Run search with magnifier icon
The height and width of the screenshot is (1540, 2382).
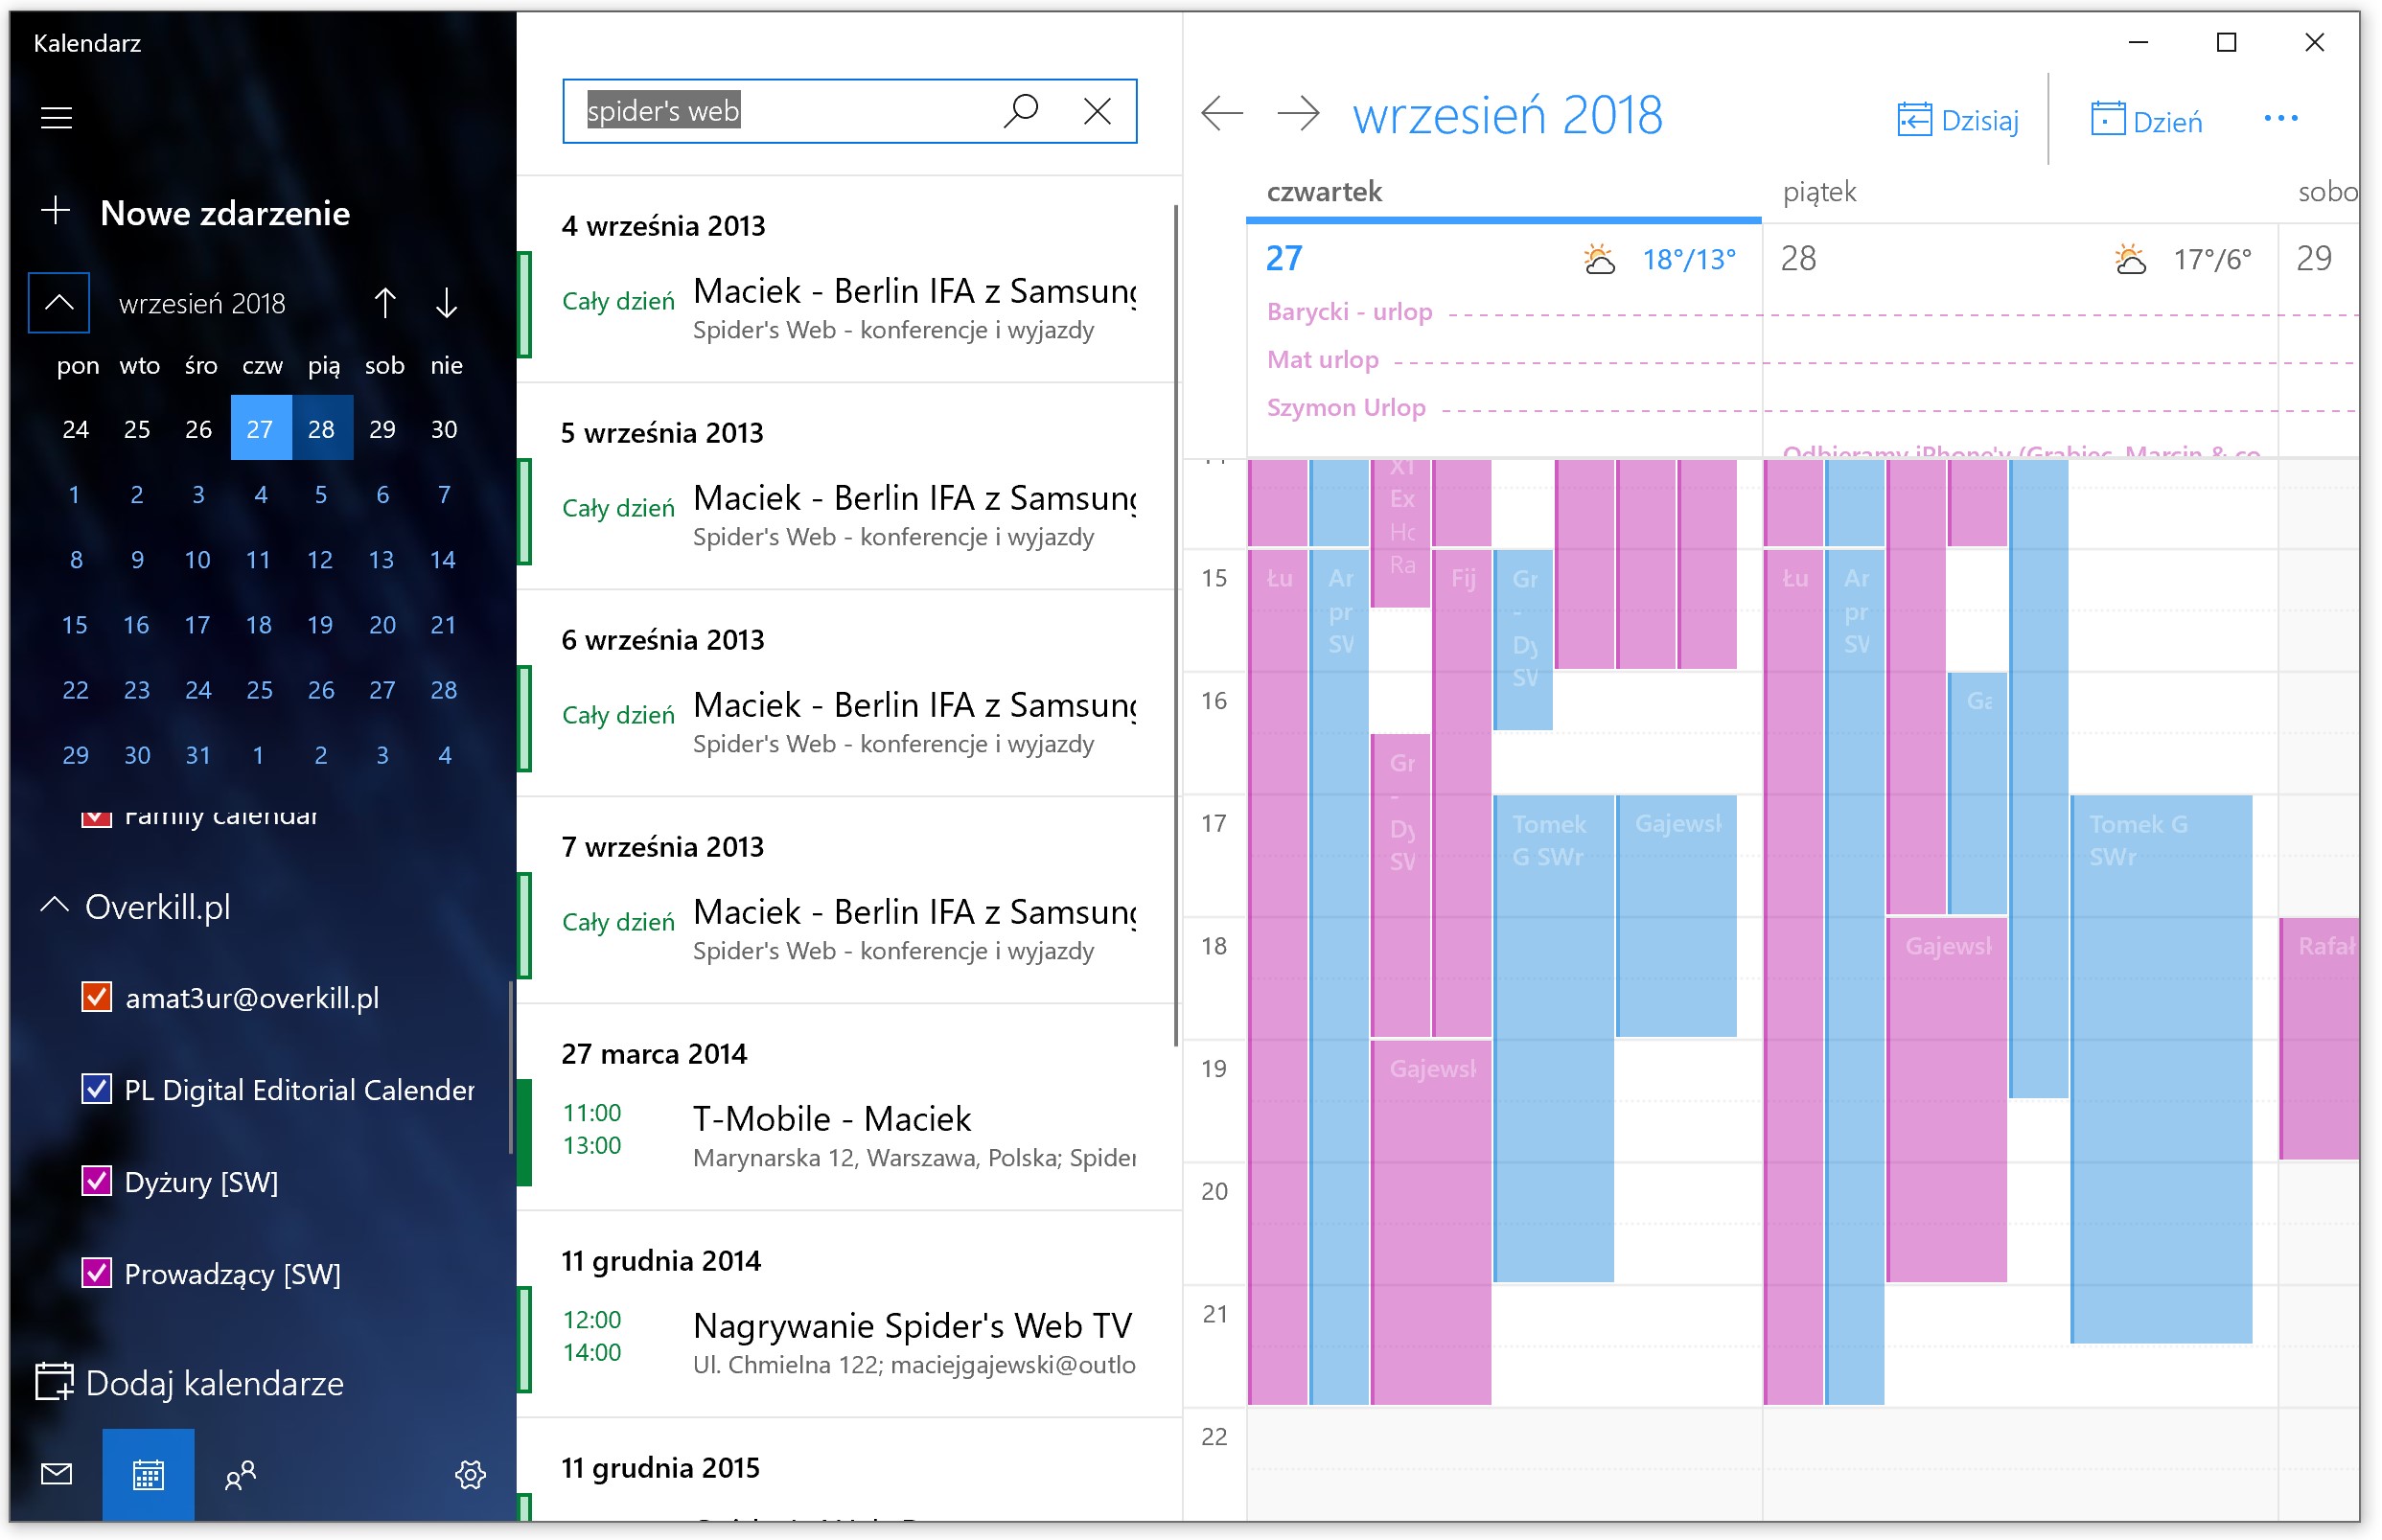click(x=1021, y=110)
